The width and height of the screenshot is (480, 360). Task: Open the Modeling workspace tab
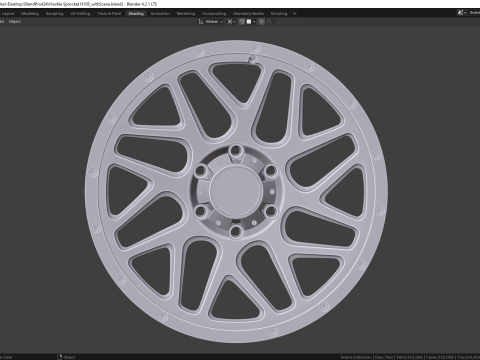(x=30, y=14)
